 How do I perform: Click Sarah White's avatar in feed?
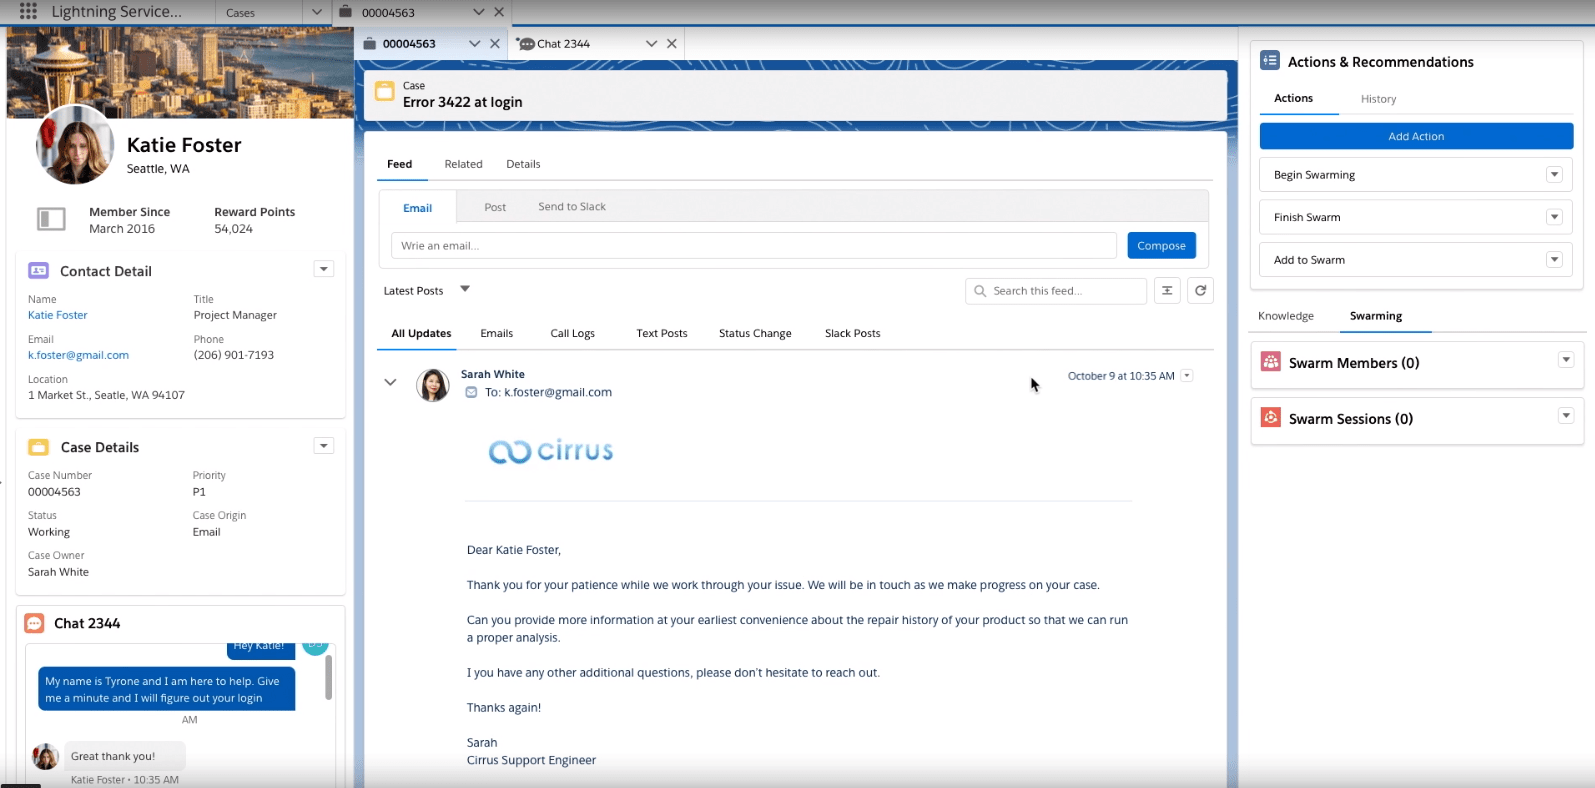coord(433,385)
